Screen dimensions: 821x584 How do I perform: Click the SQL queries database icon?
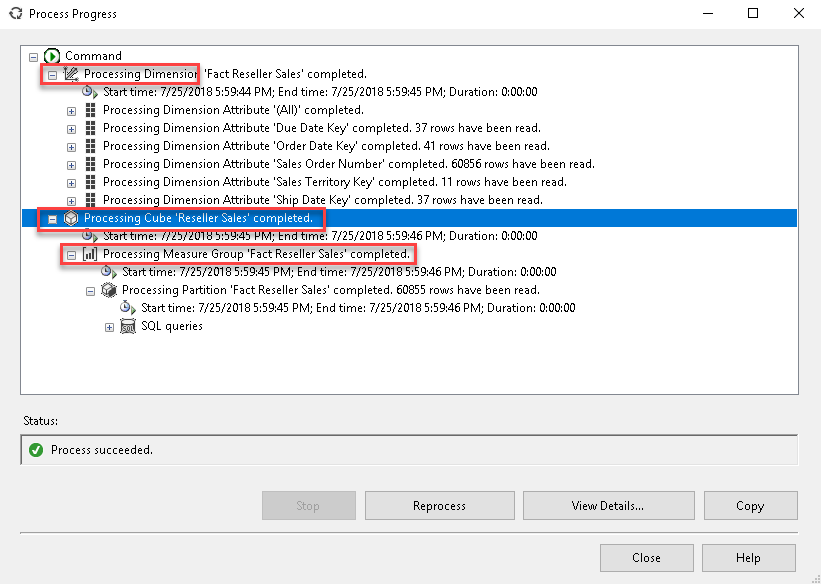tap(127, 325)
